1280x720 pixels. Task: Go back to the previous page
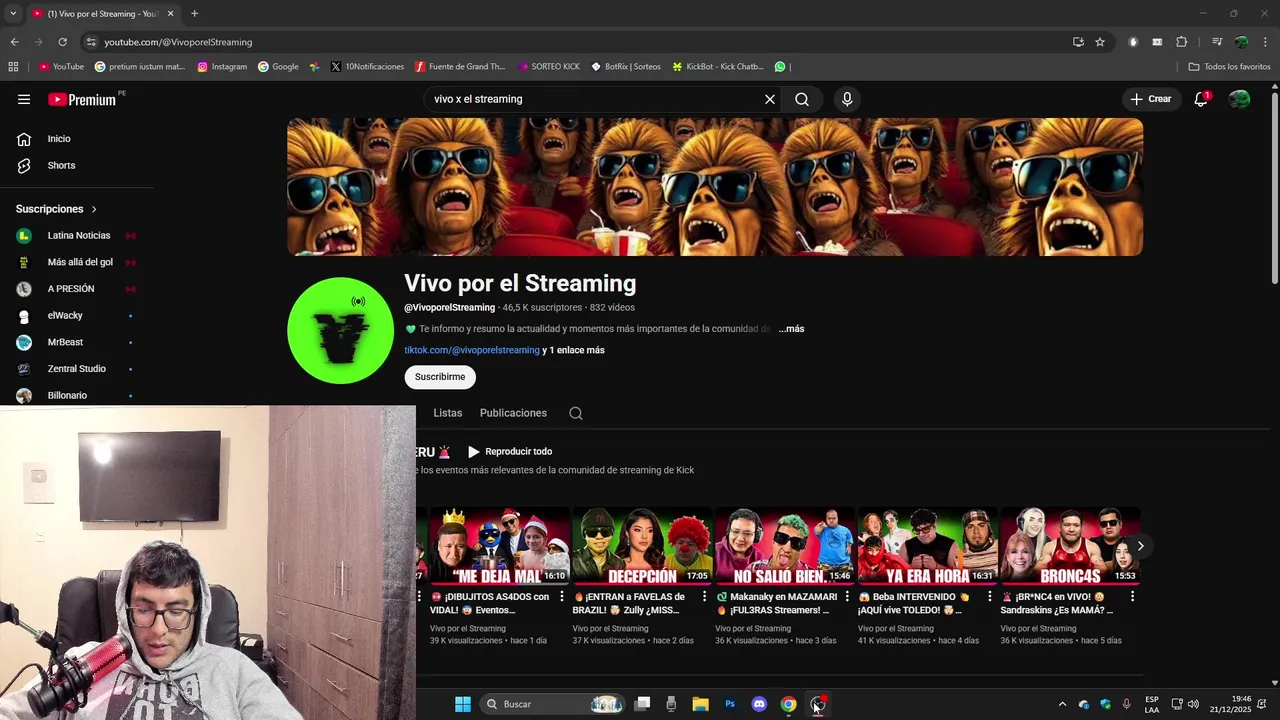click(14, 42)
